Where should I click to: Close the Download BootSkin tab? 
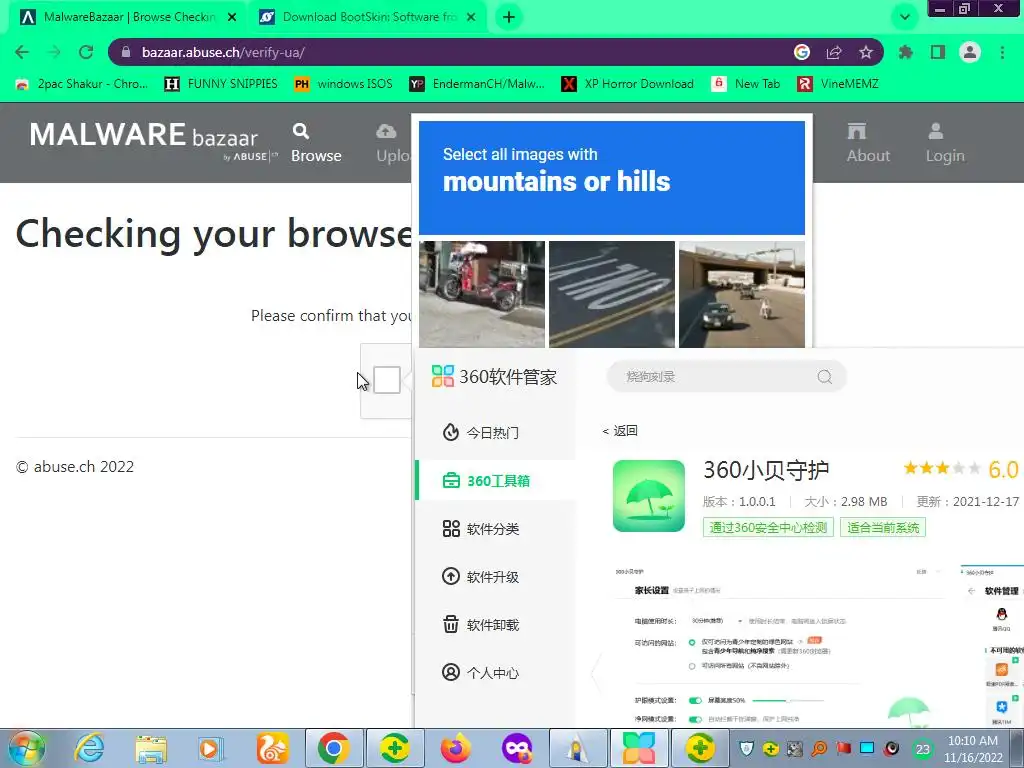coord(472,18)
